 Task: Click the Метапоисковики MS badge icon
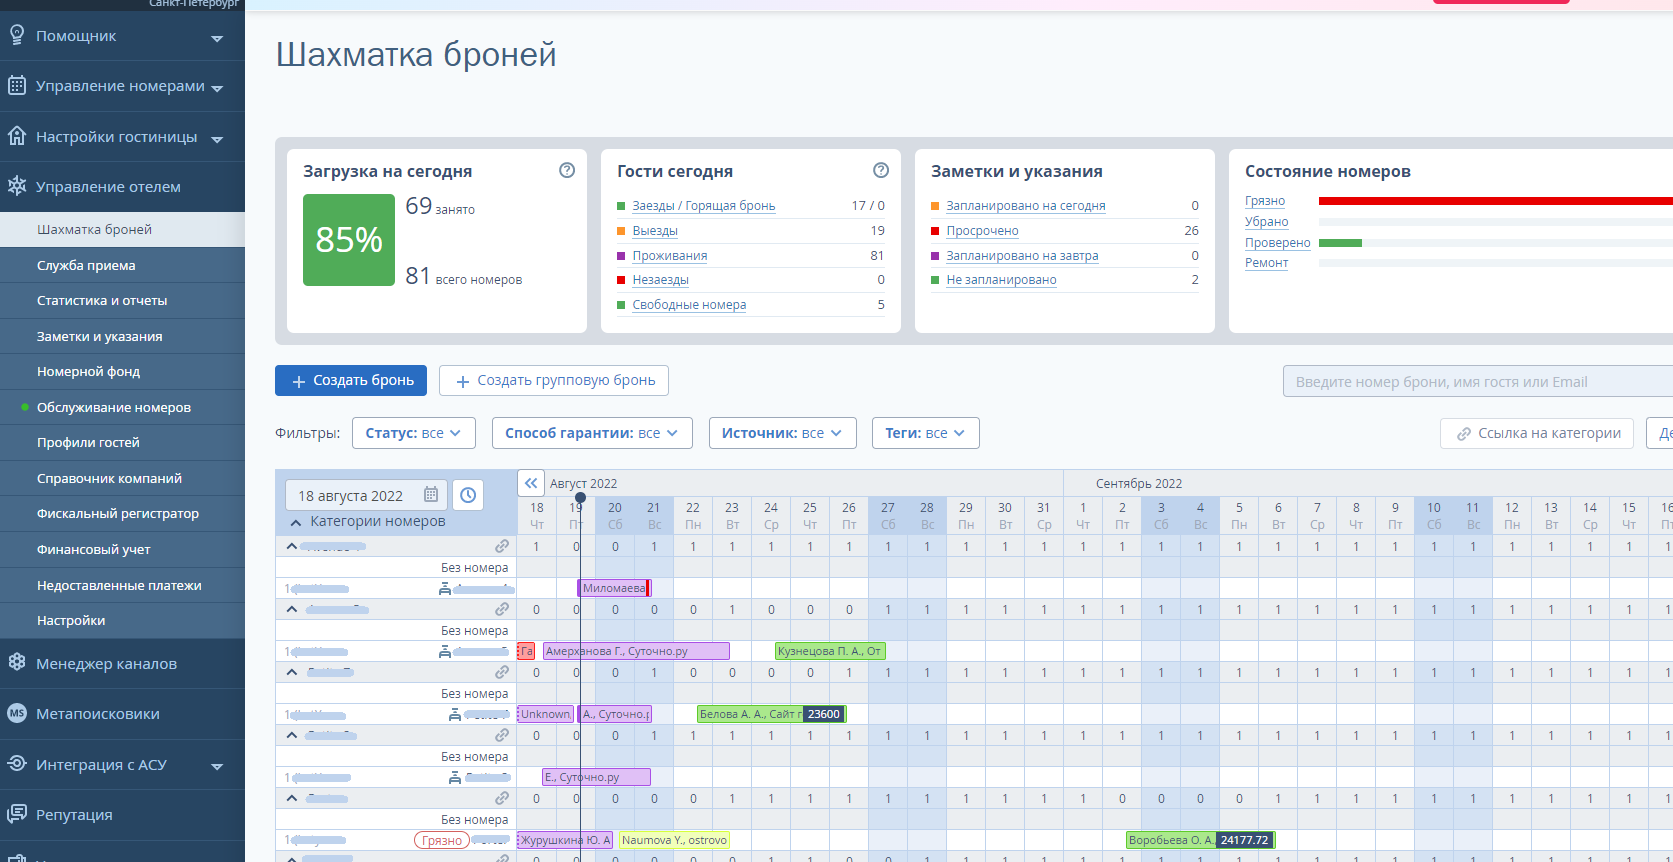coord(17,713)
